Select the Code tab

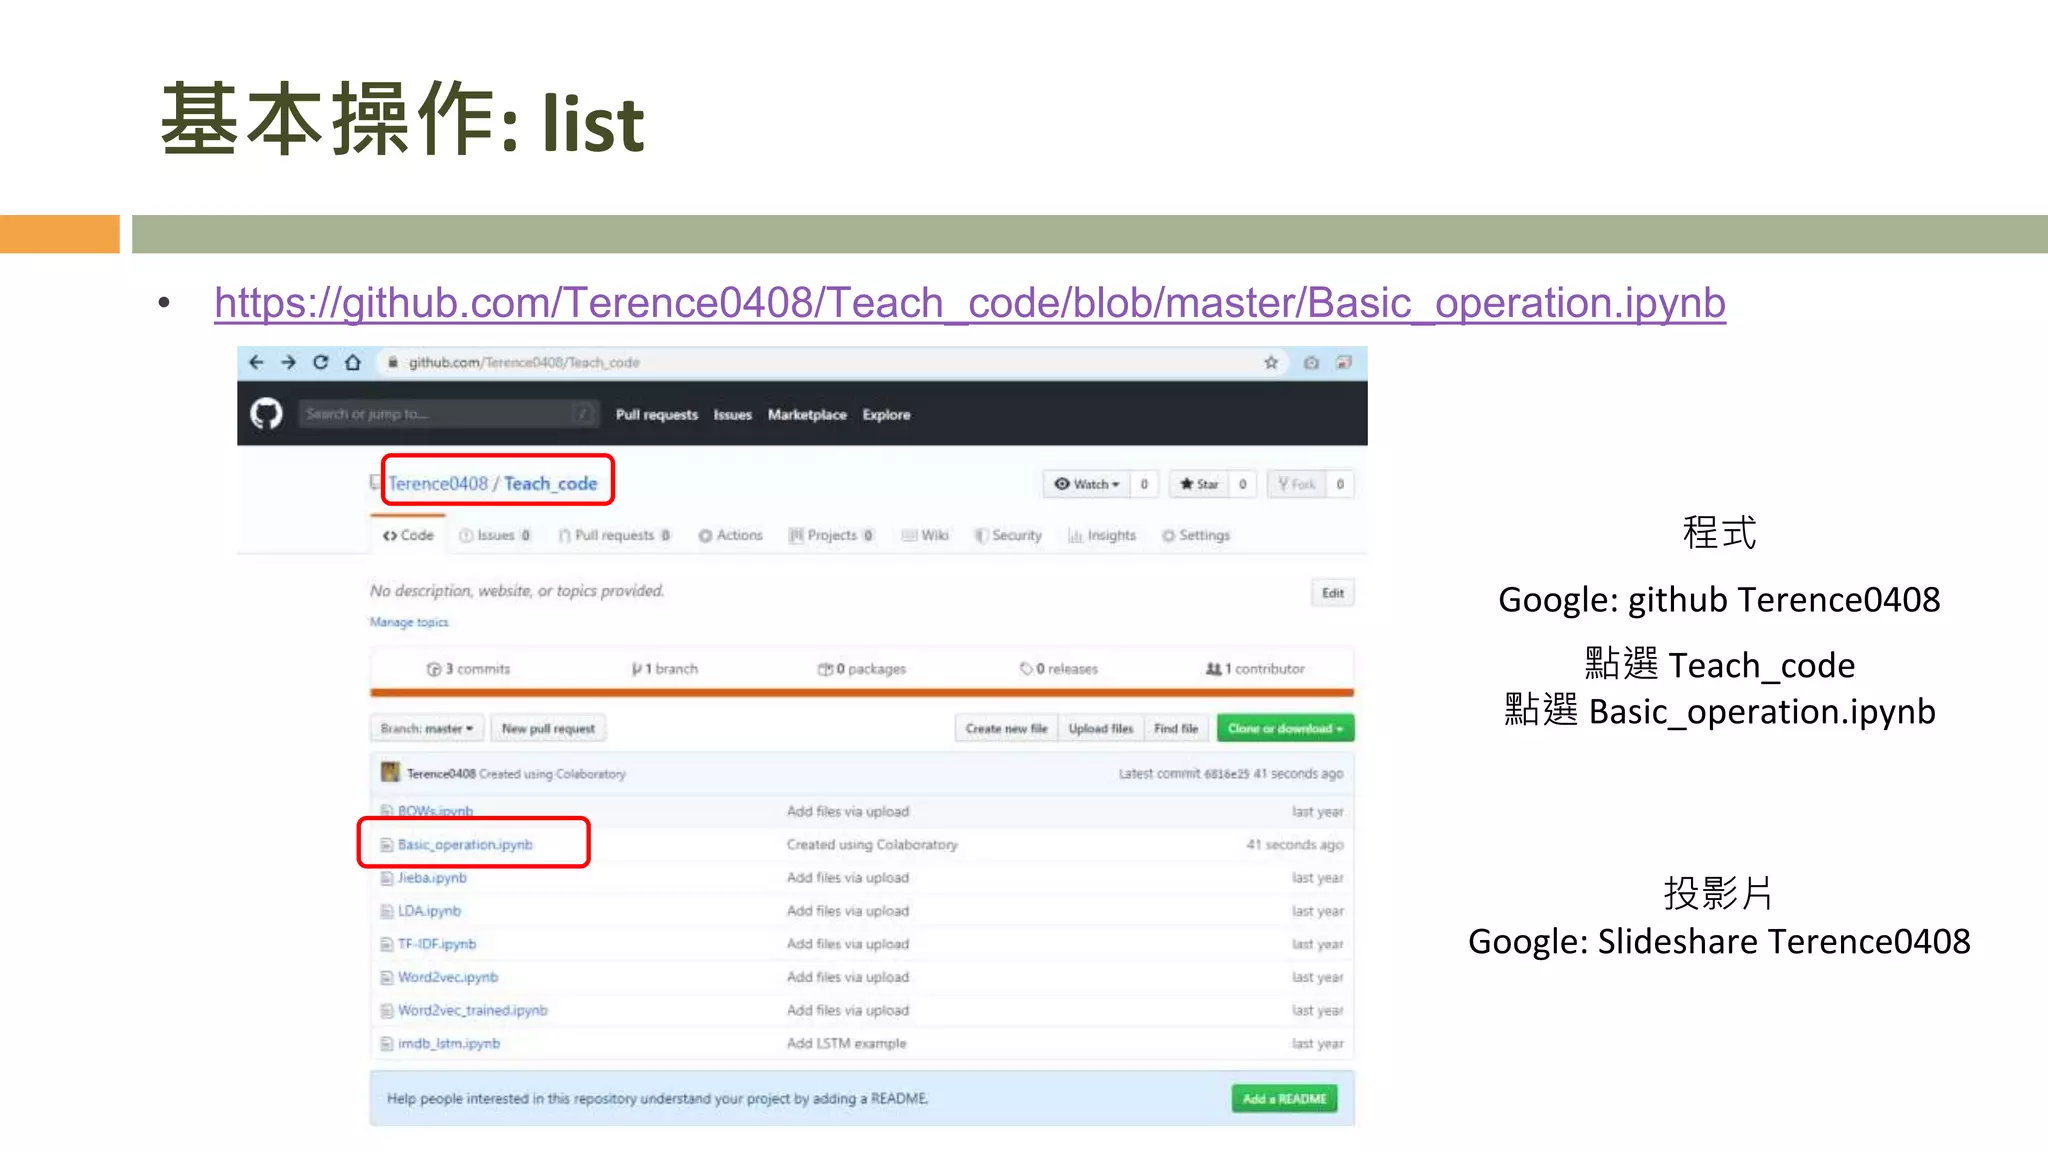tap(408, 535)
